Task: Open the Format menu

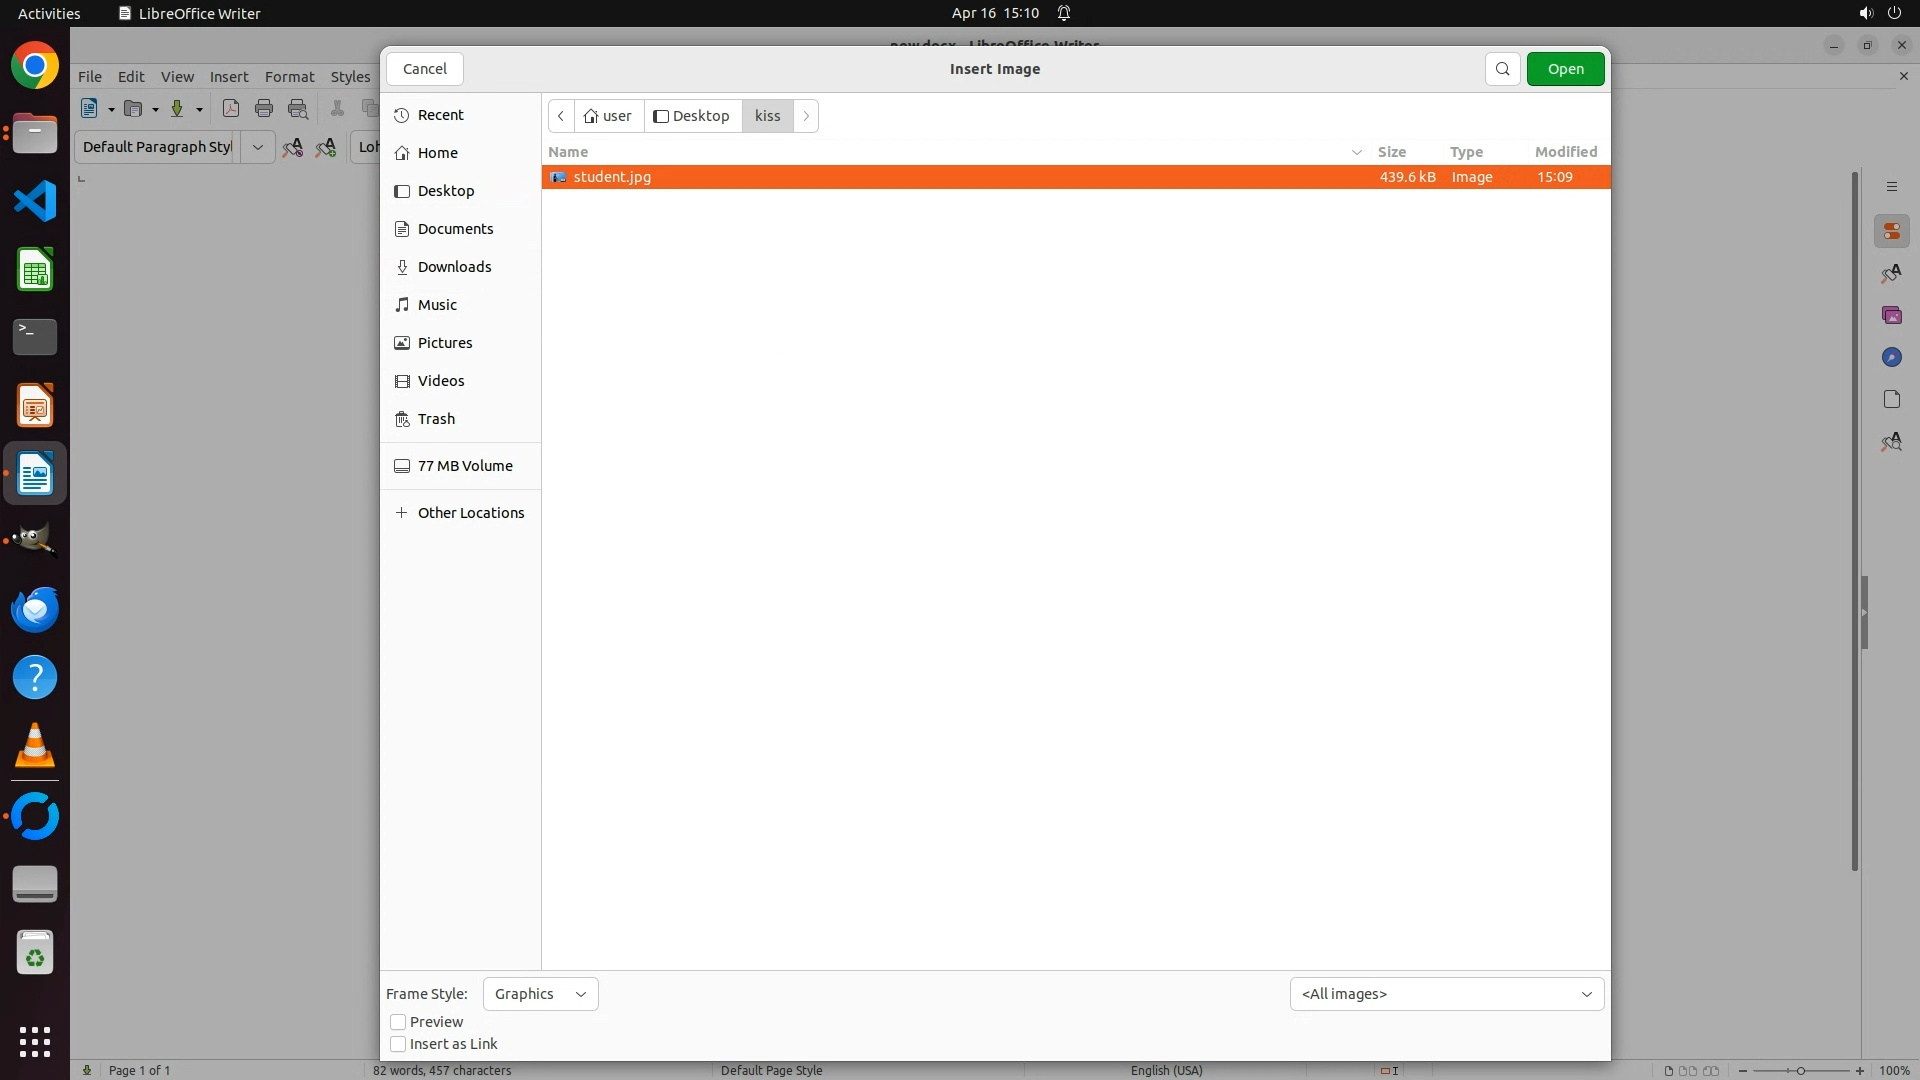Action: click(289, 77)
